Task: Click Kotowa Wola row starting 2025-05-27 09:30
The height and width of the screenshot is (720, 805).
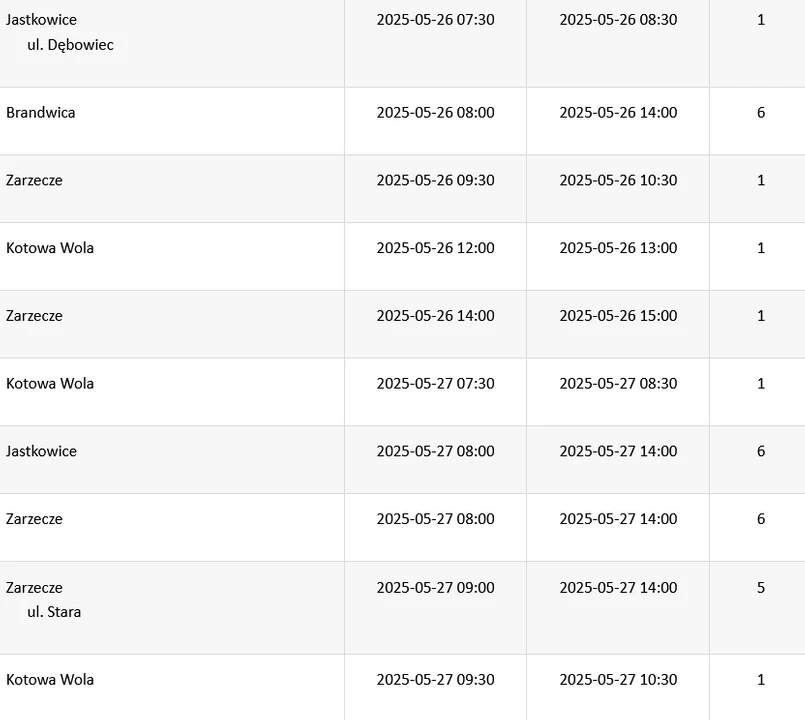Action: (50, 680)
